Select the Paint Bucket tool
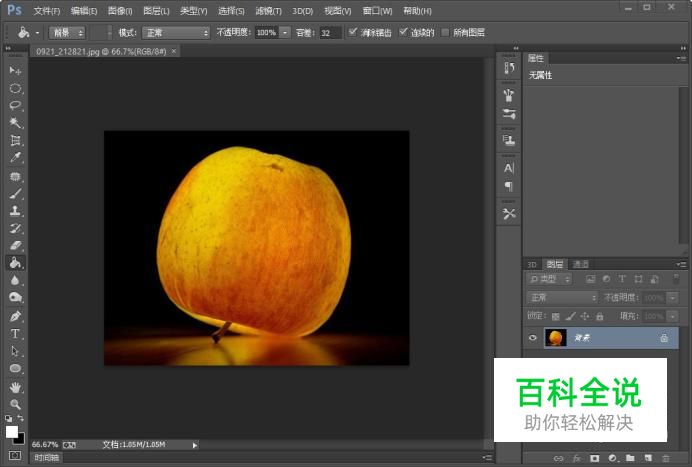Image resolution: width=692 pixels, height=467 pixels. pyautogui.click(x=15, y=263)
